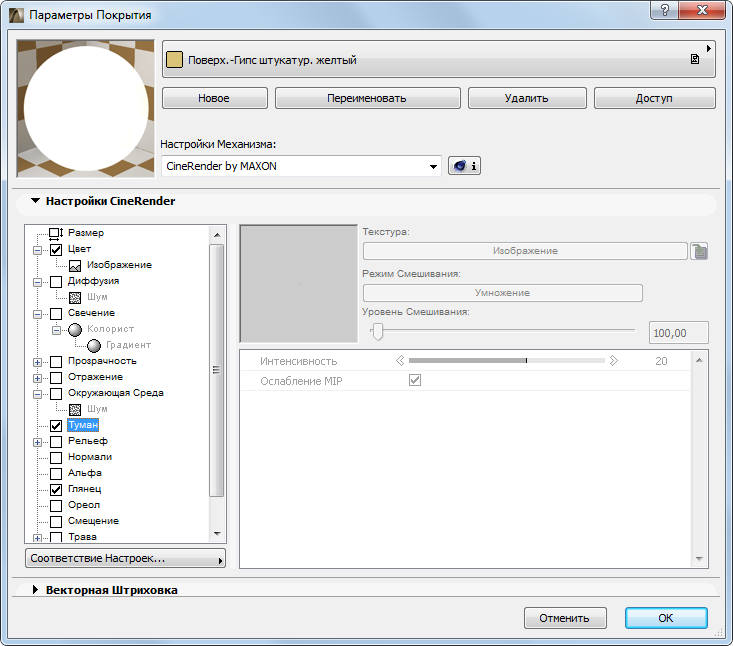The height and width of the screenshot is (646, 733).
Task: Select the Трава tree item label
Action: 82,537
